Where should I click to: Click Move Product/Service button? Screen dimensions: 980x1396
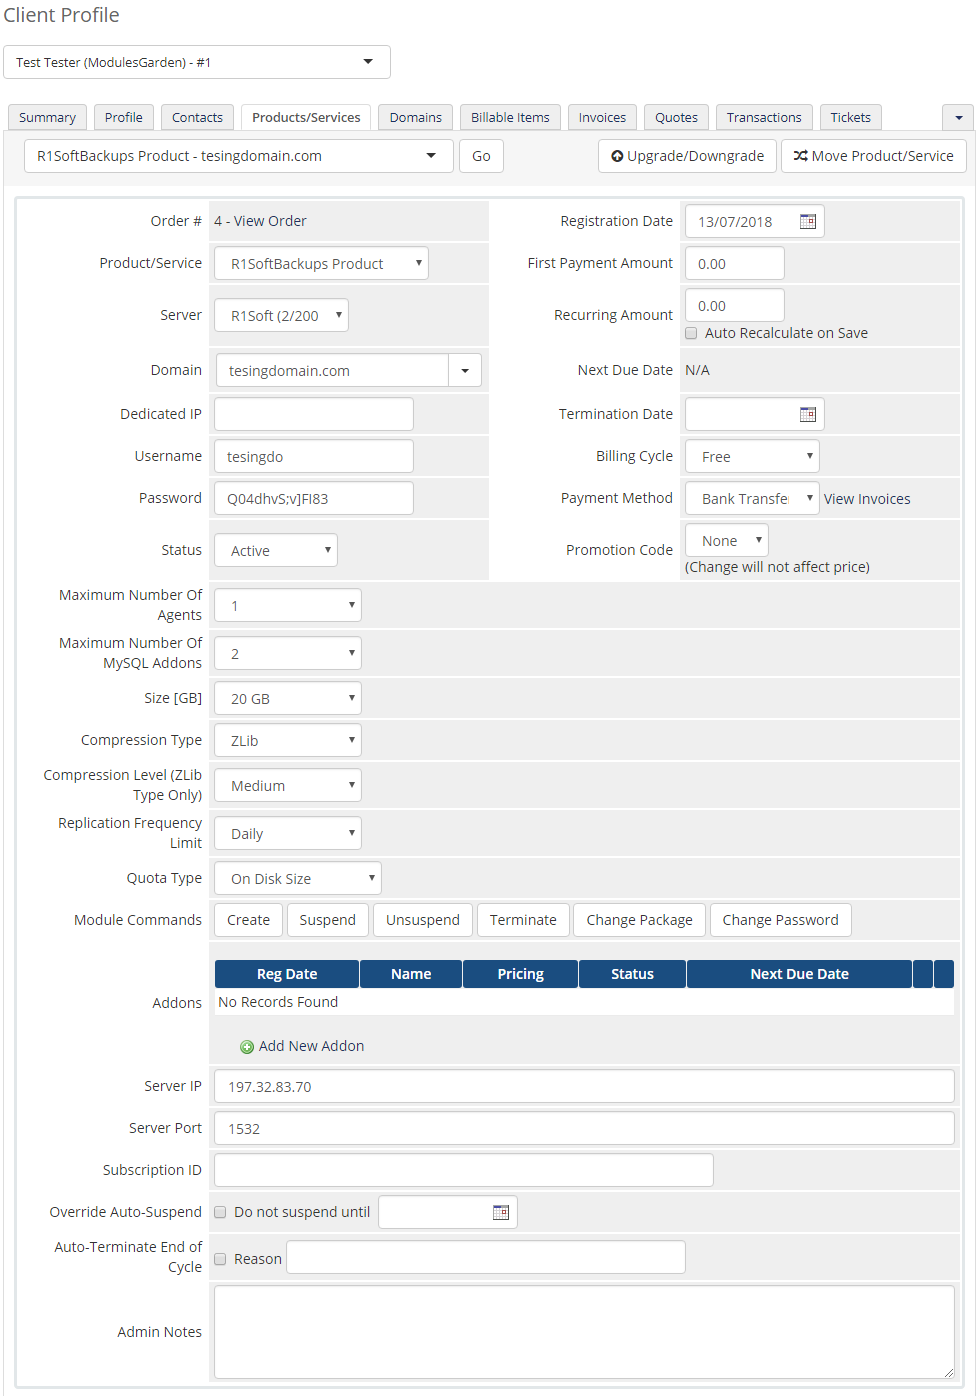point(873,156)
